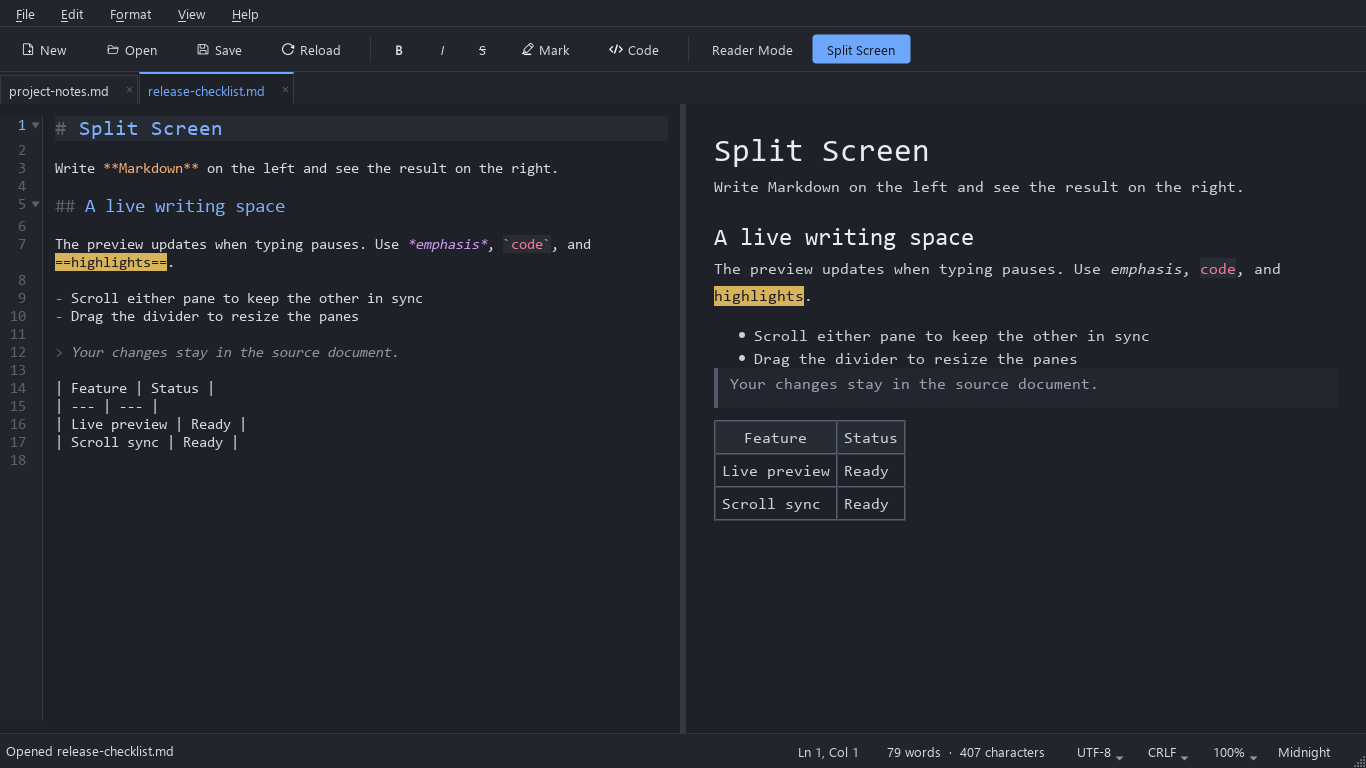
Task: Collapse the heading fold on line 1
Action: 36,125
